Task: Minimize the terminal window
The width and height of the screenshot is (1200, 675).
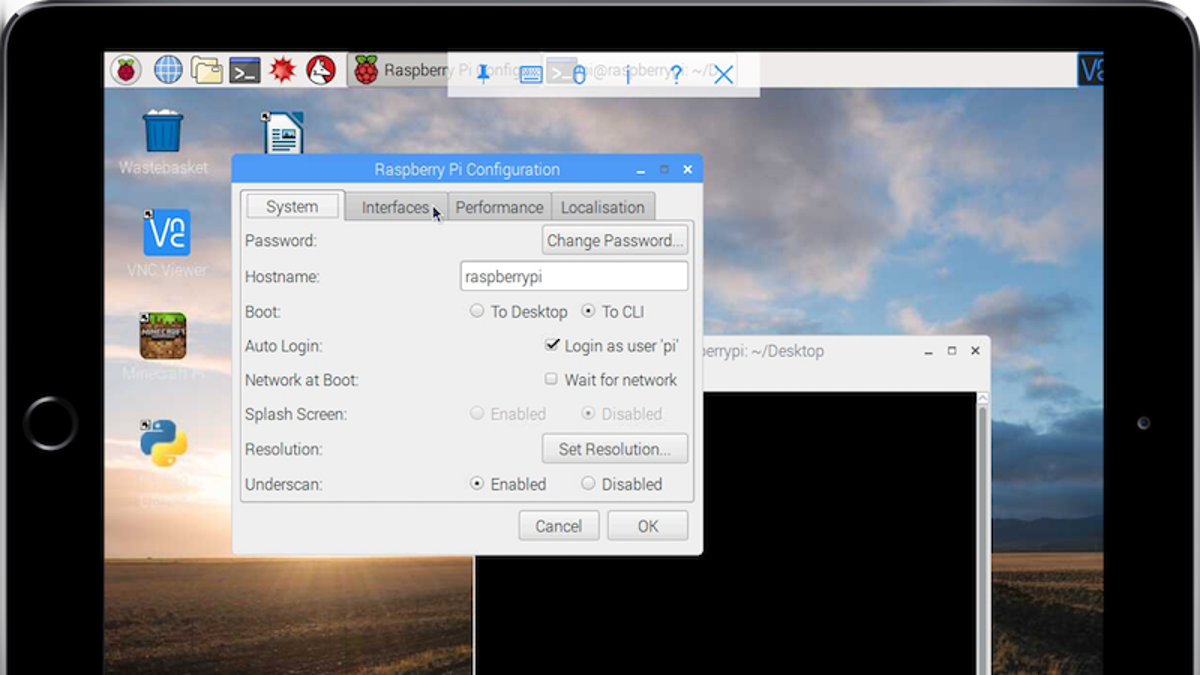Action: click(x=928, y=351)
